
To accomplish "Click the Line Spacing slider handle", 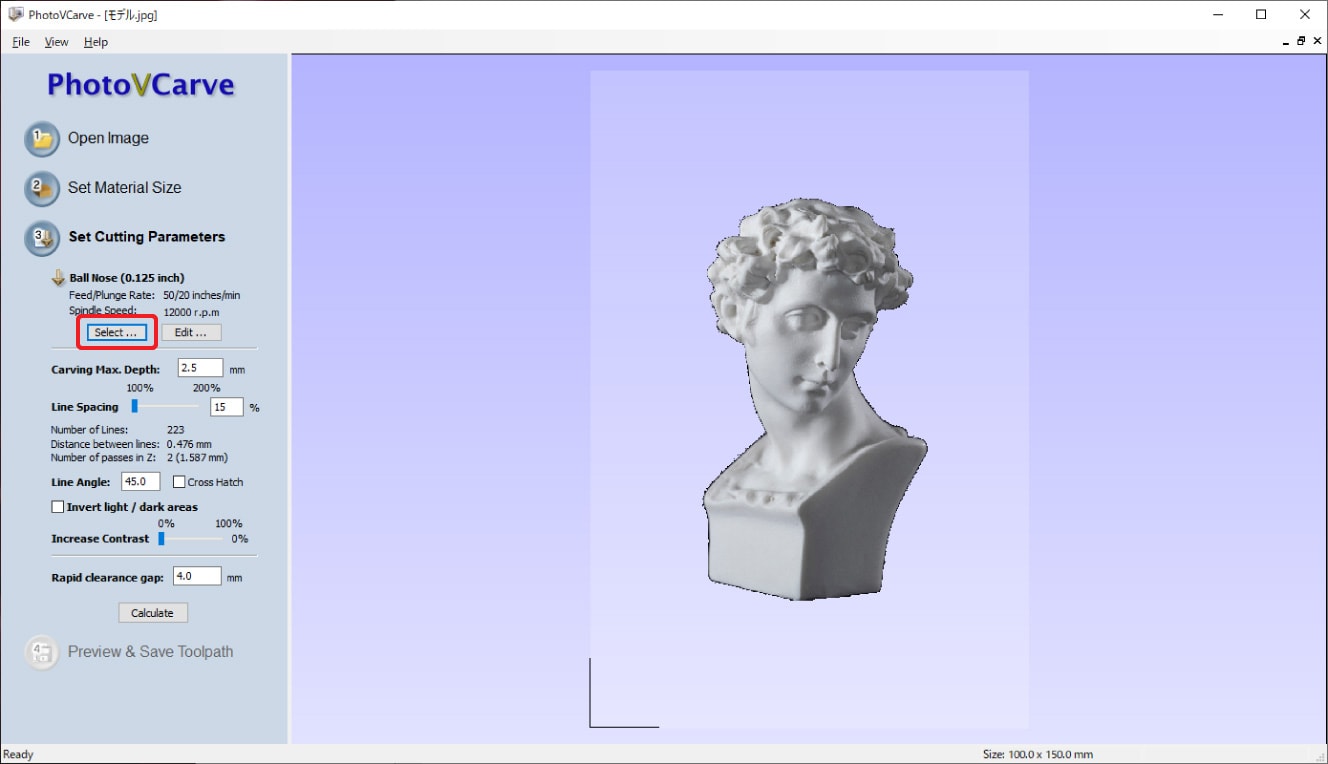I will [134, 406].
